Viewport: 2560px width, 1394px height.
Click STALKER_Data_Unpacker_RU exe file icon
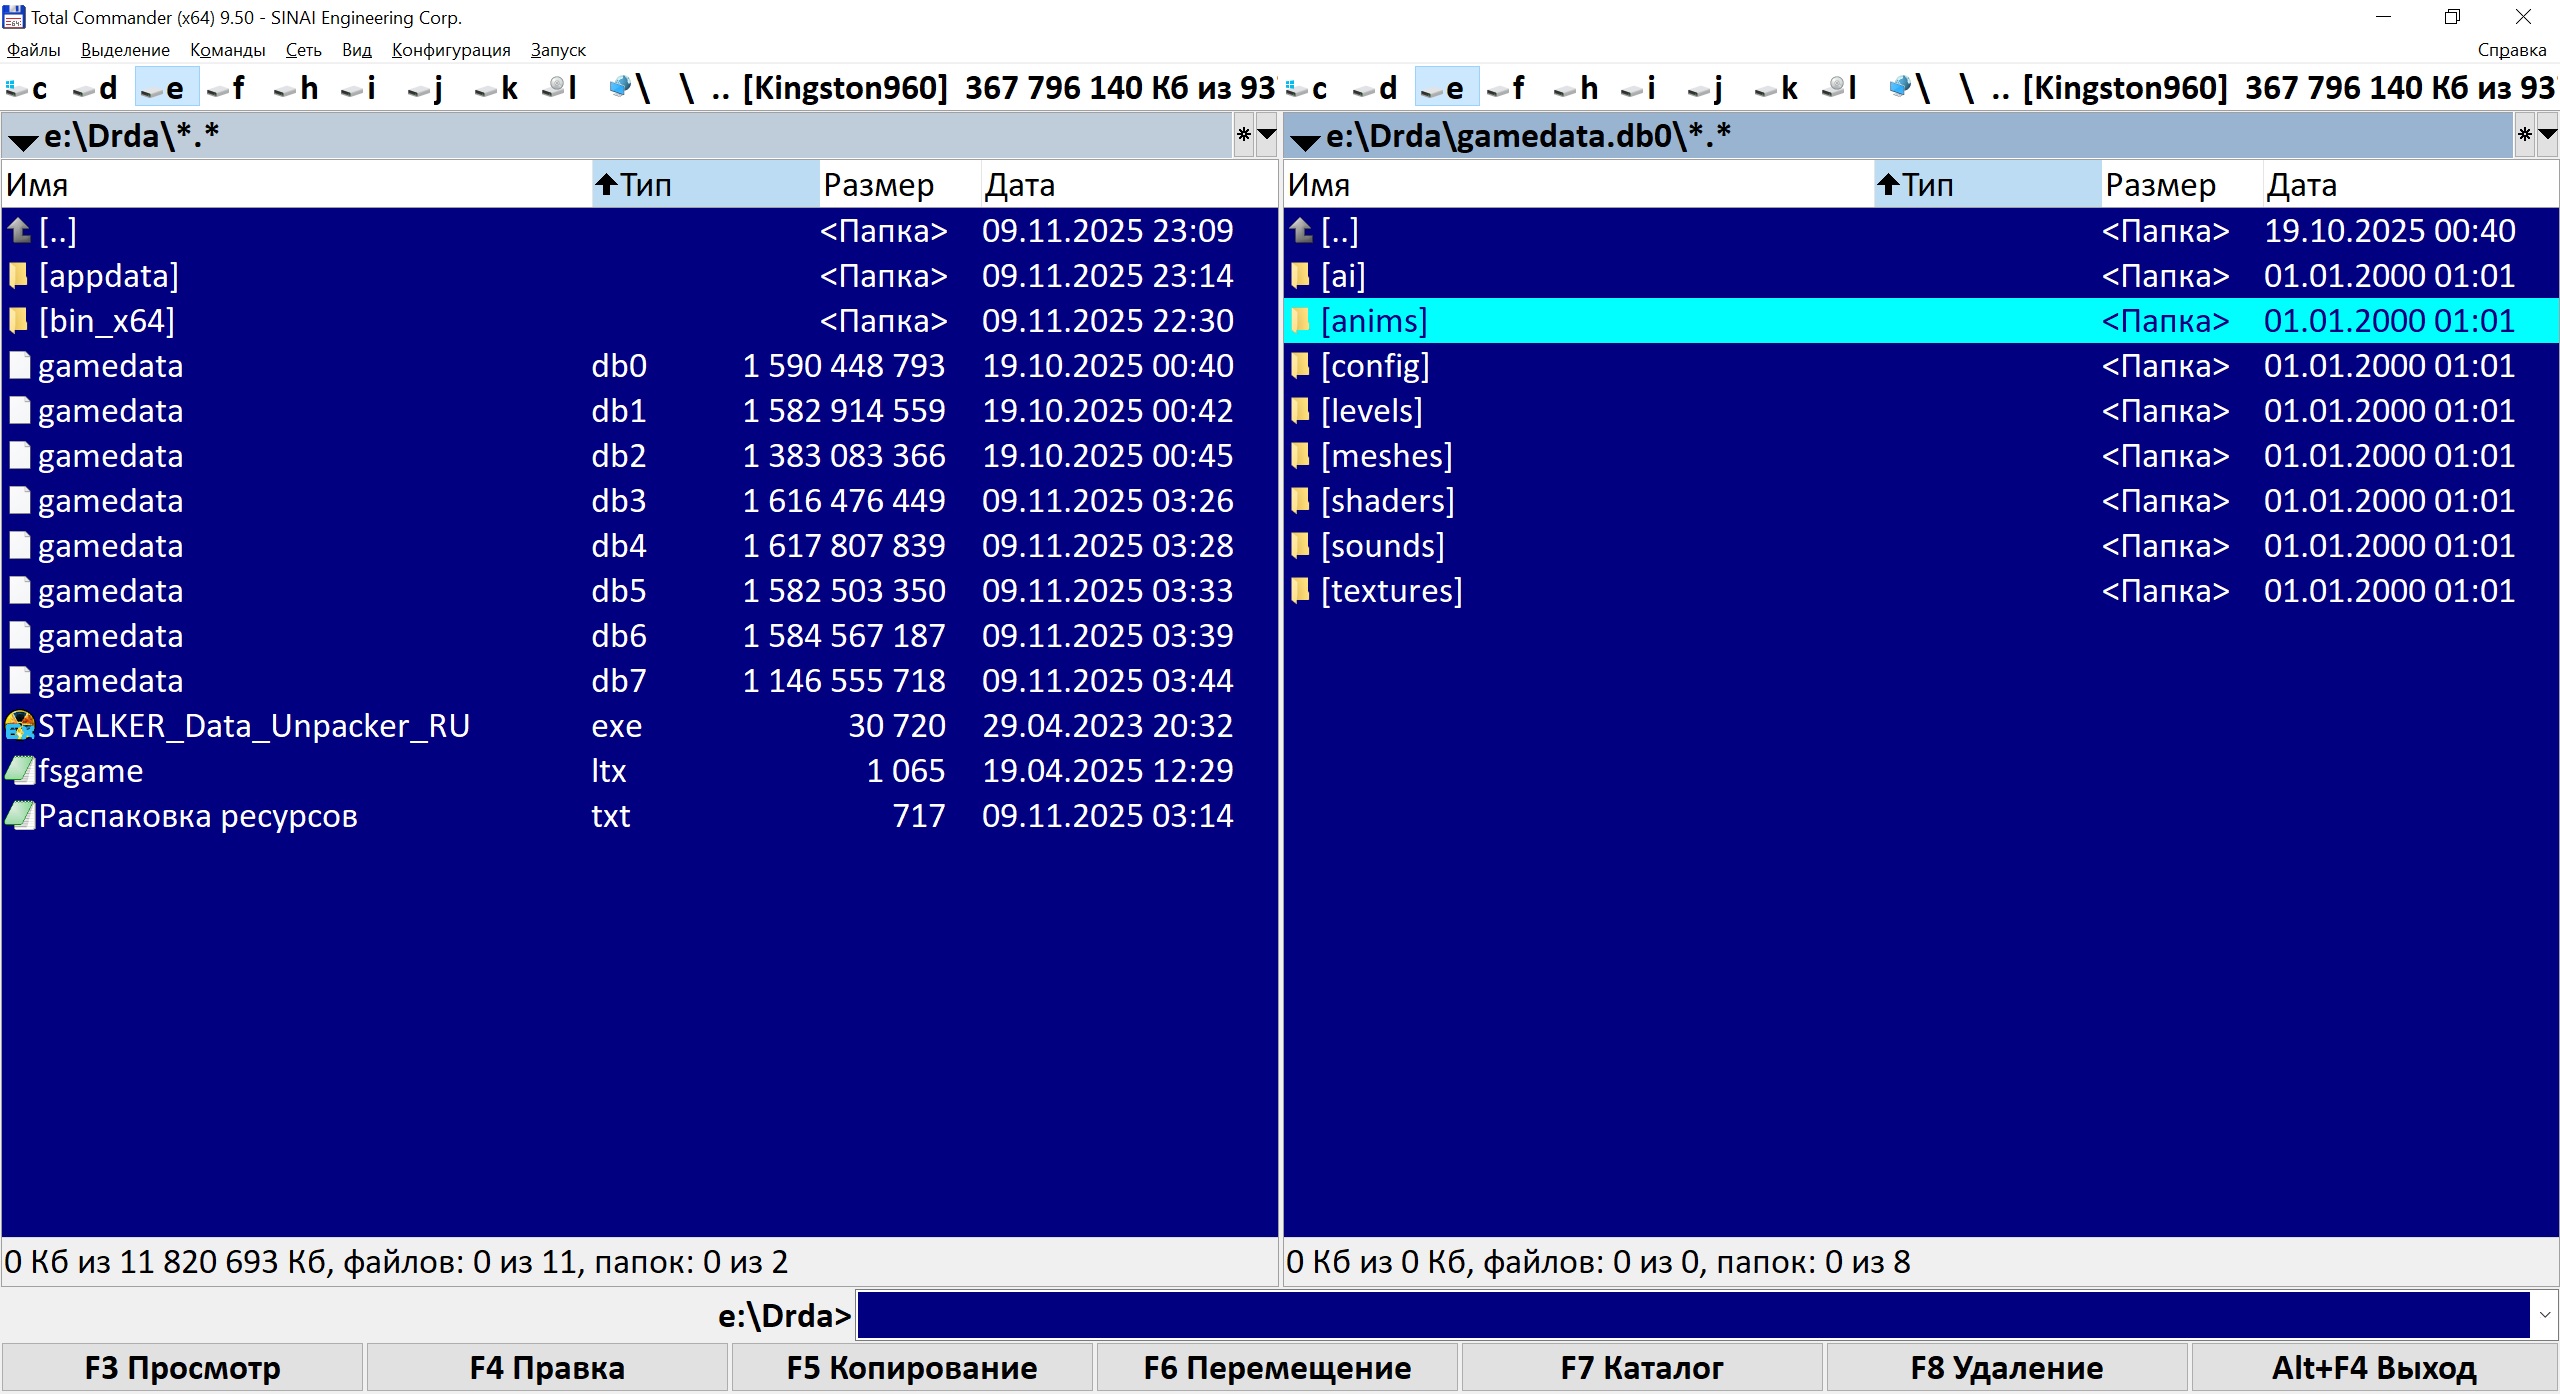point(20,726)
